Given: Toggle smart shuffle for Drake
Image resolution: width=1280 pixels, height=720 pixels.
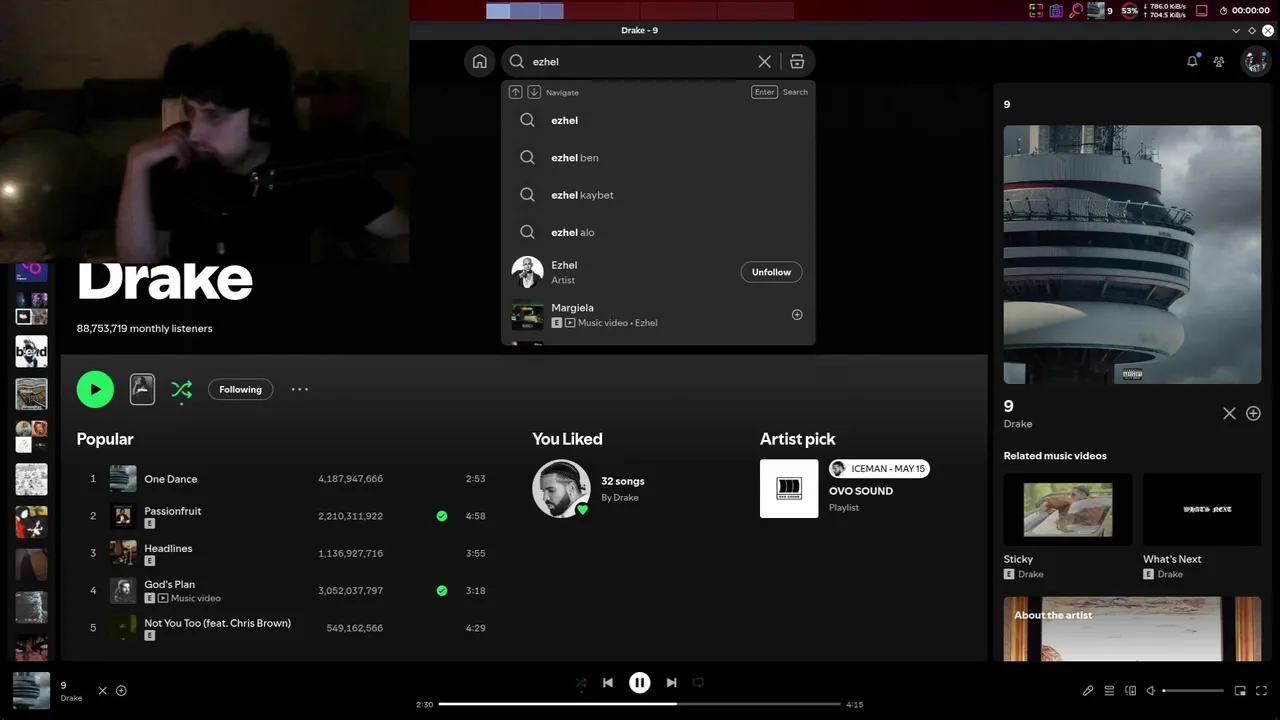Looking at the screenshot, I should [181, 390].
